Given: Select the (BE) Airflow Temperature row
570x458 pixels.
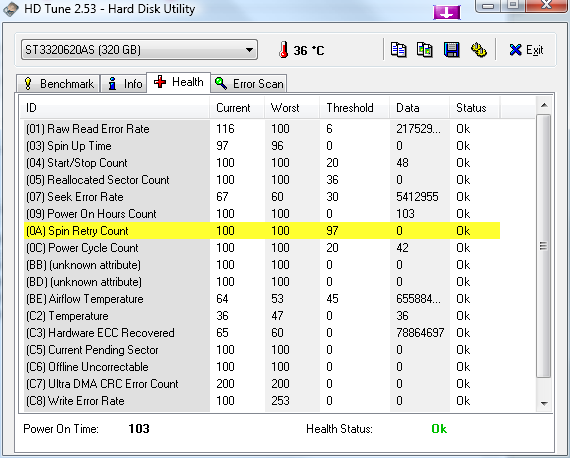Looking at the screenshot, I should [x=262, y=299].
